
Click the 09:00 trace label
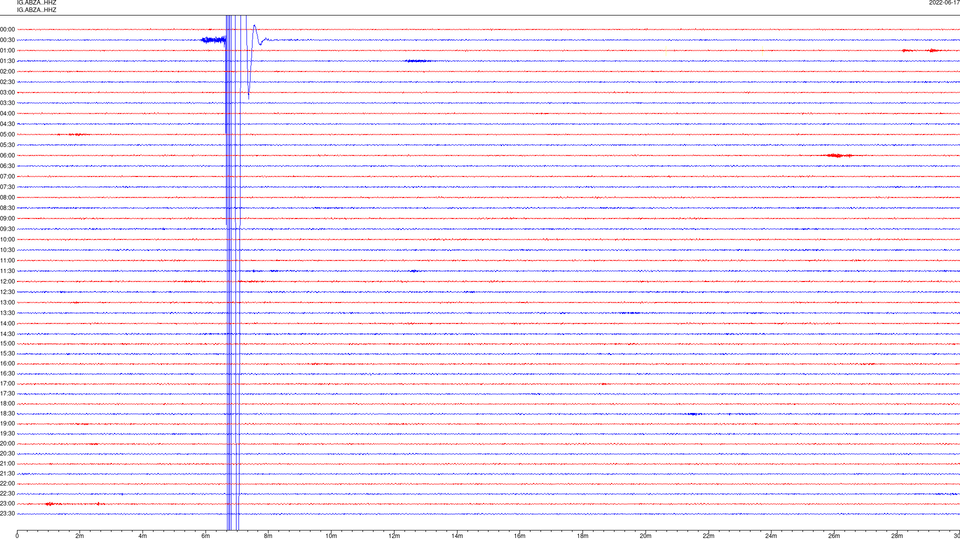coord(7,218)
